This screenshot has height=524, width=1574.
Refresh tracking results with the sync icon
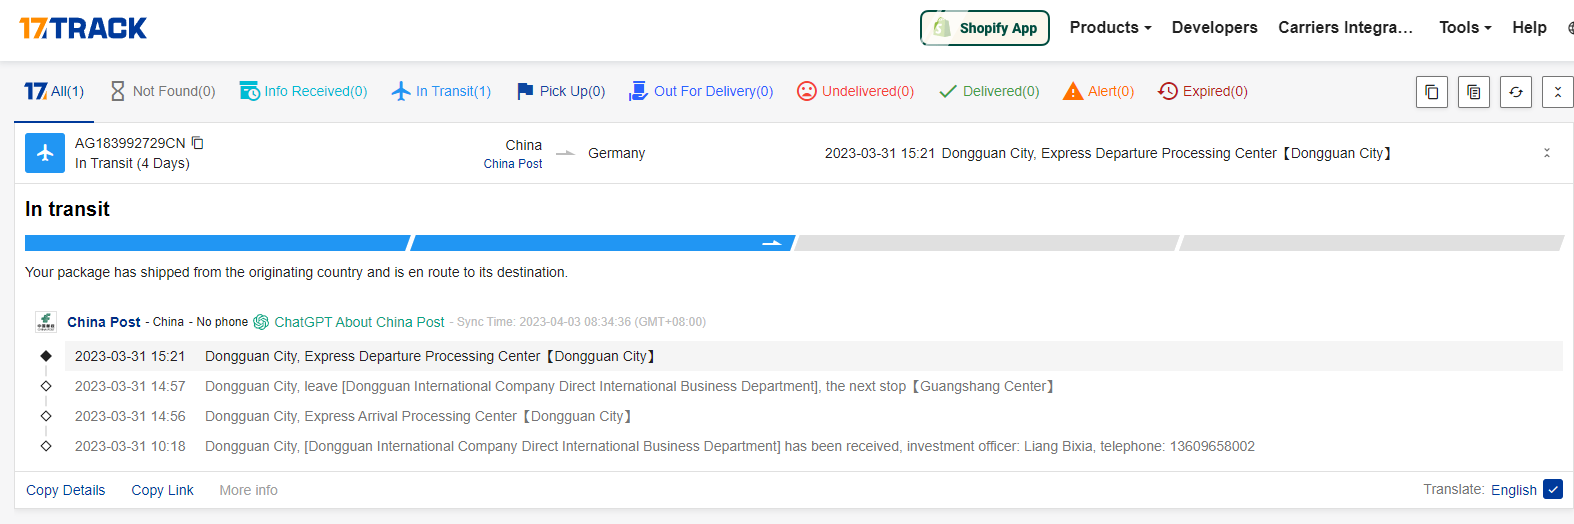point(1515,92)
